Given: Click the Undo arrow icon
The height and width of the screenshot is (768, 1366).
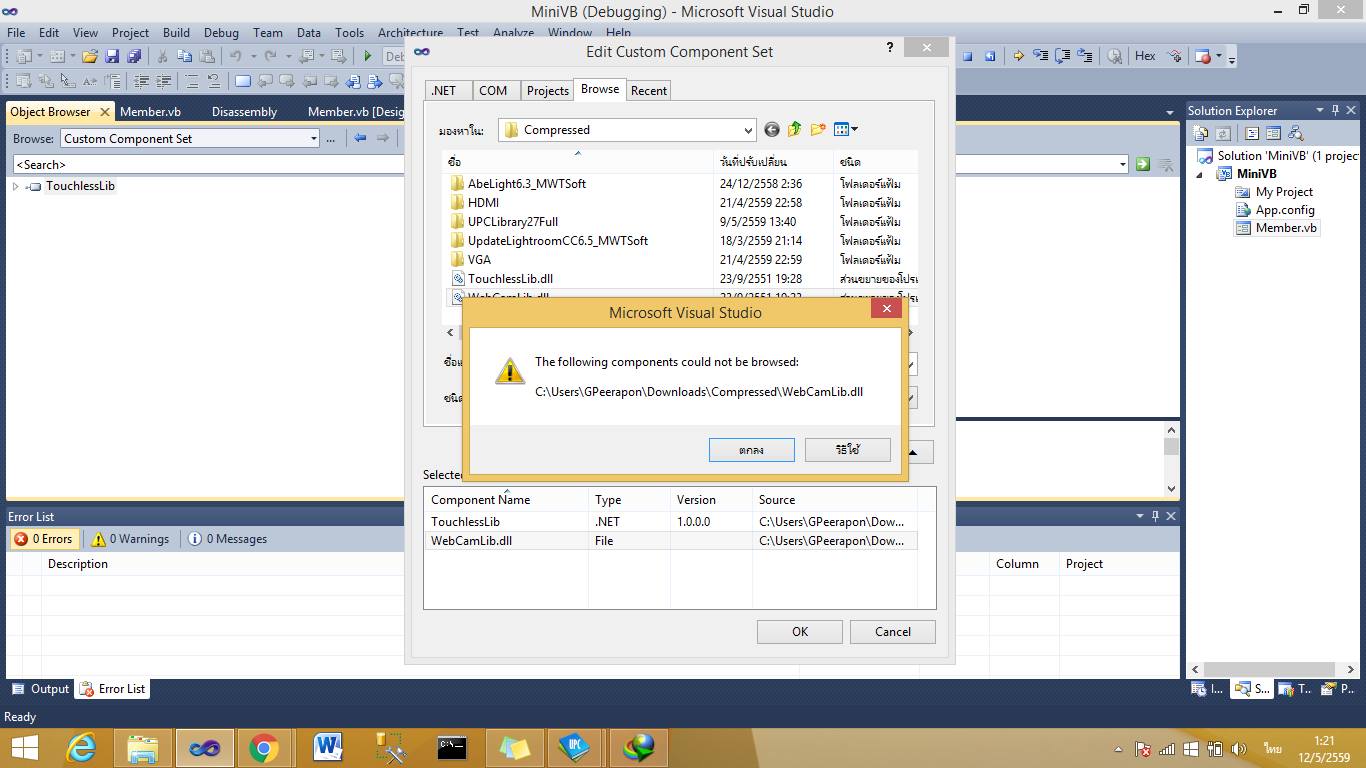Looking at the screenshot, I should [x=235, y=56].
